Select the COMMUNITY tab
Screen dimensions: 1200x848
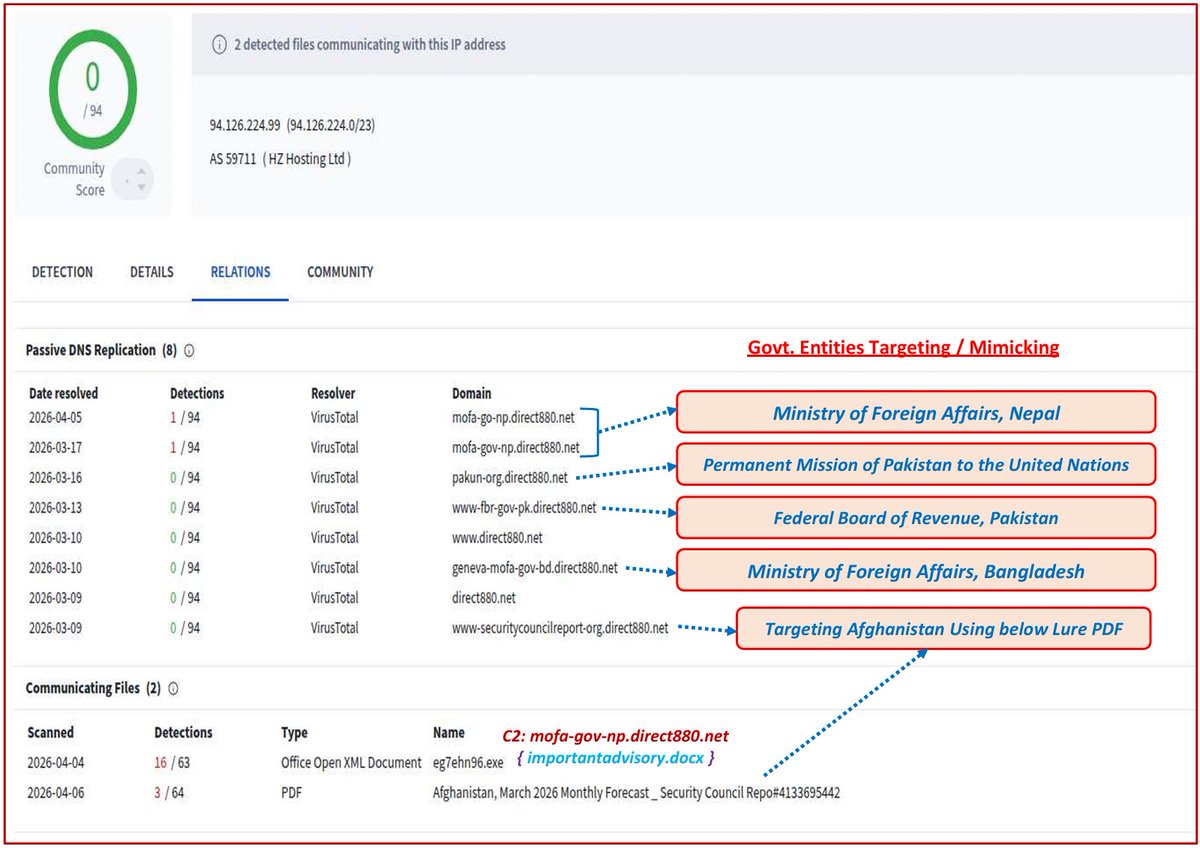339,271
